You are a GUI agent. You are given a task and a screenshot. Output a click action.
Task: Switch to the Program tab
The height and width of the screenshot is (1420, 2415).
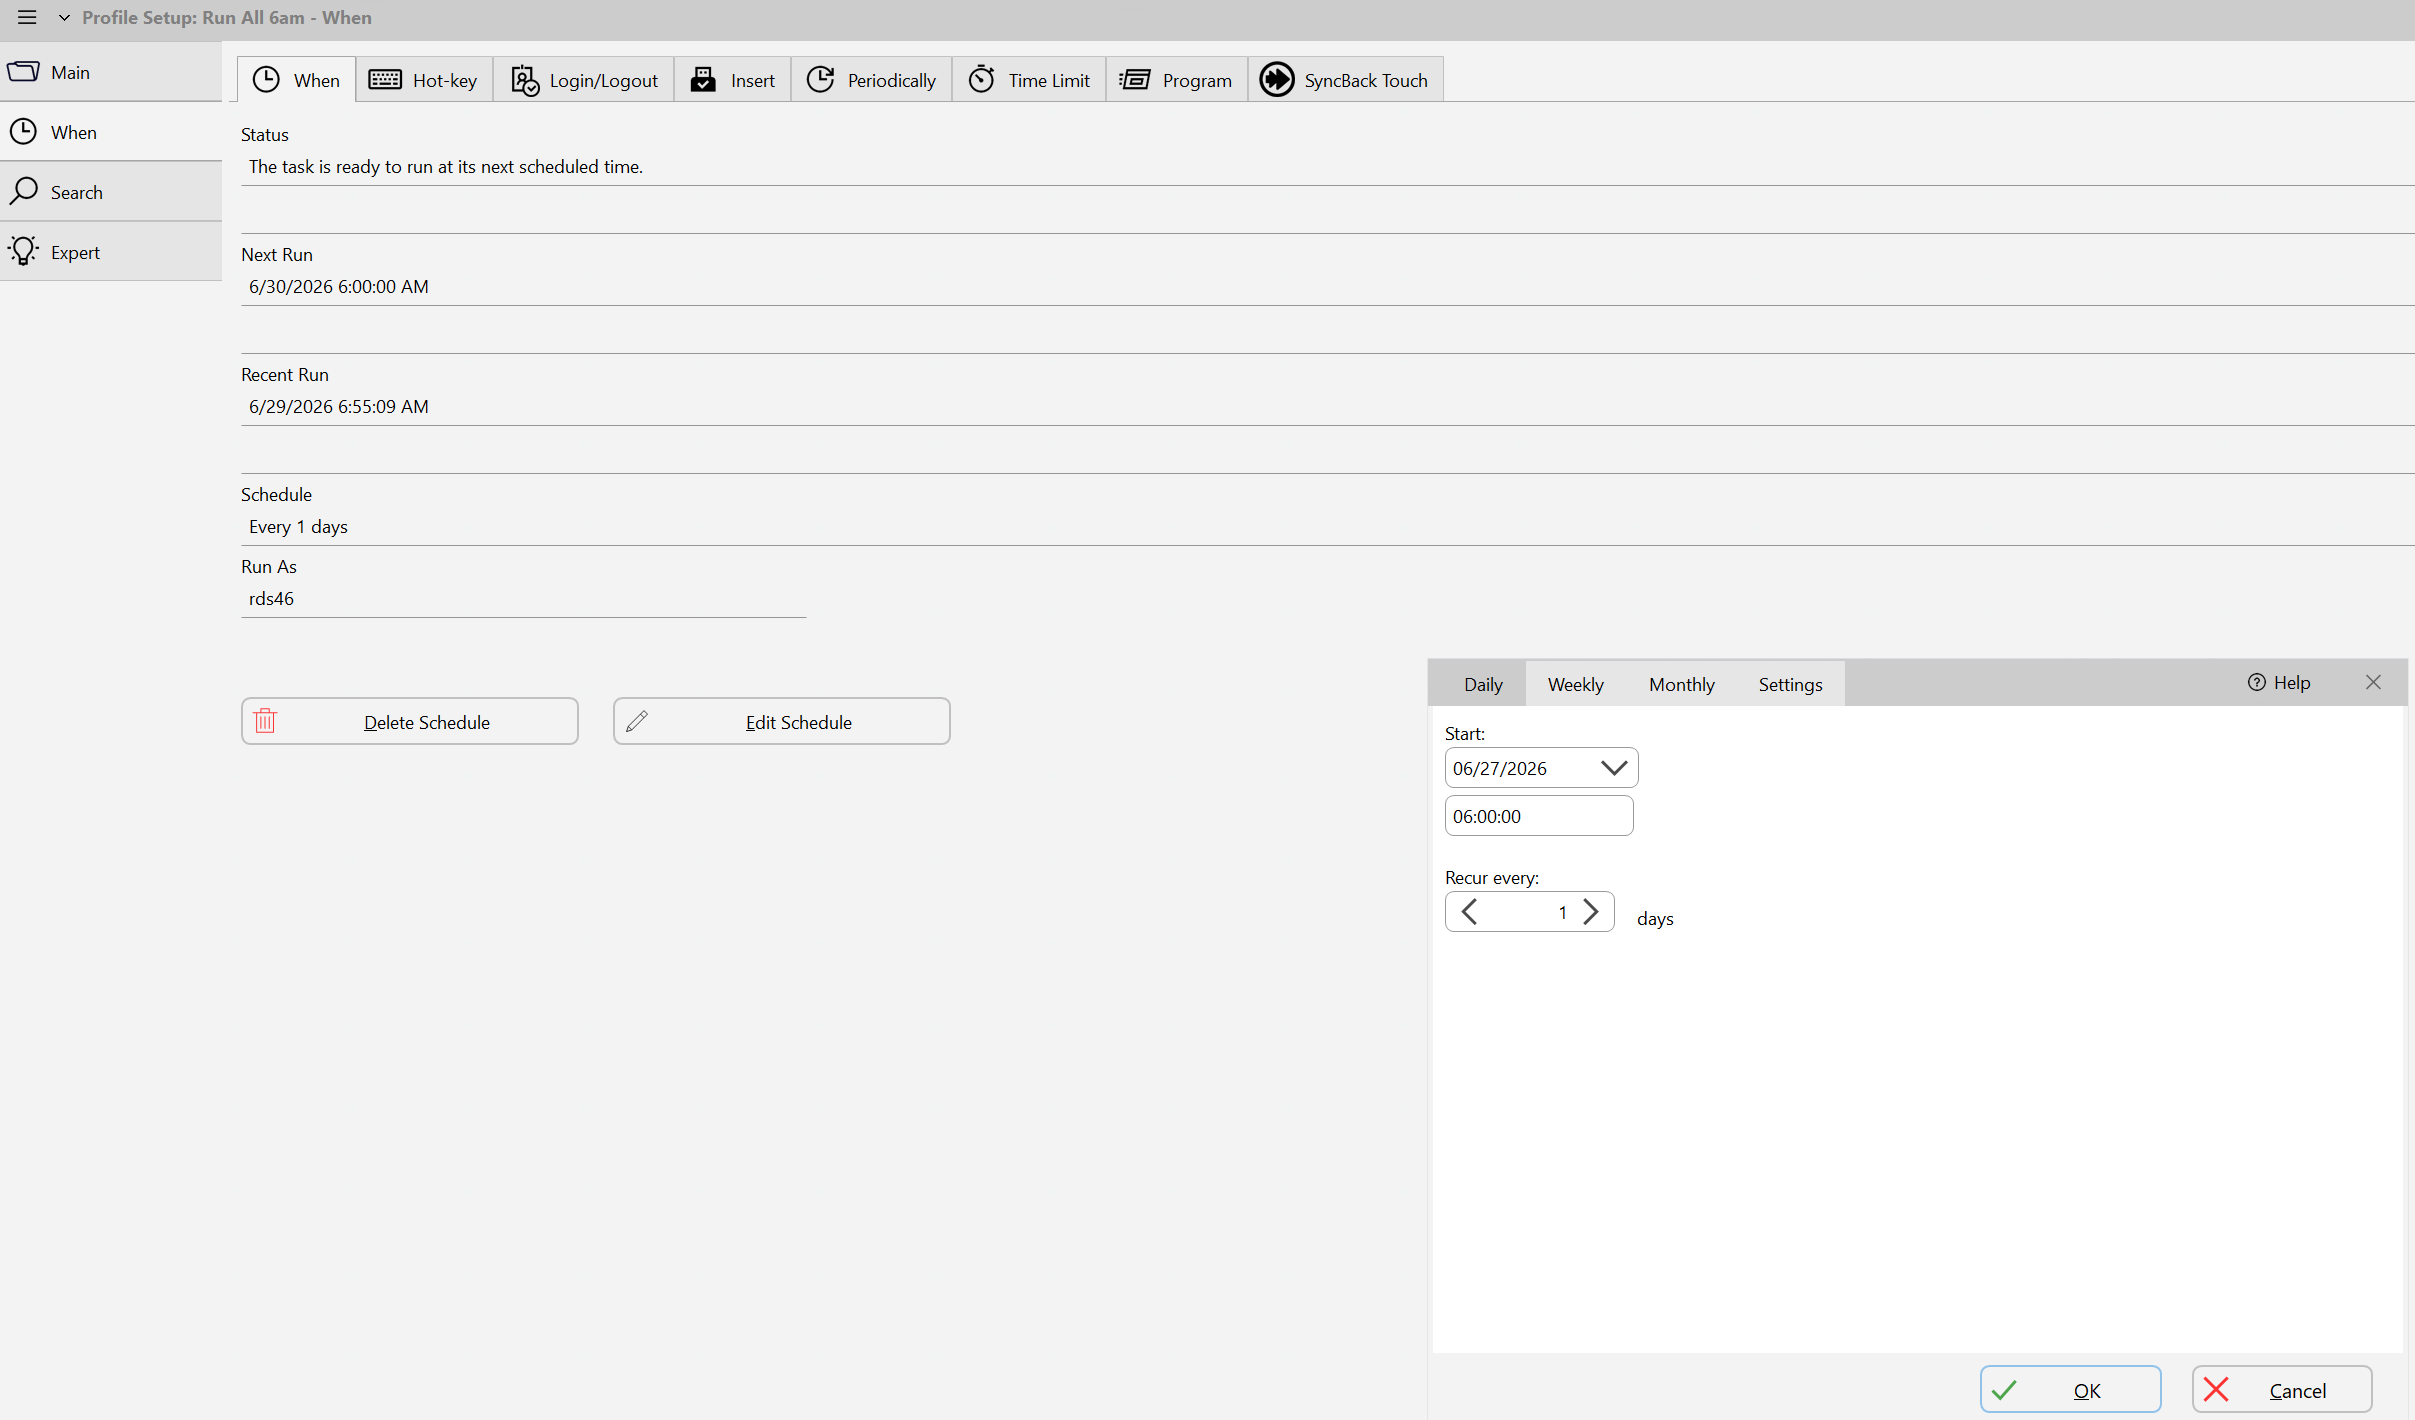coord(1177,80)
